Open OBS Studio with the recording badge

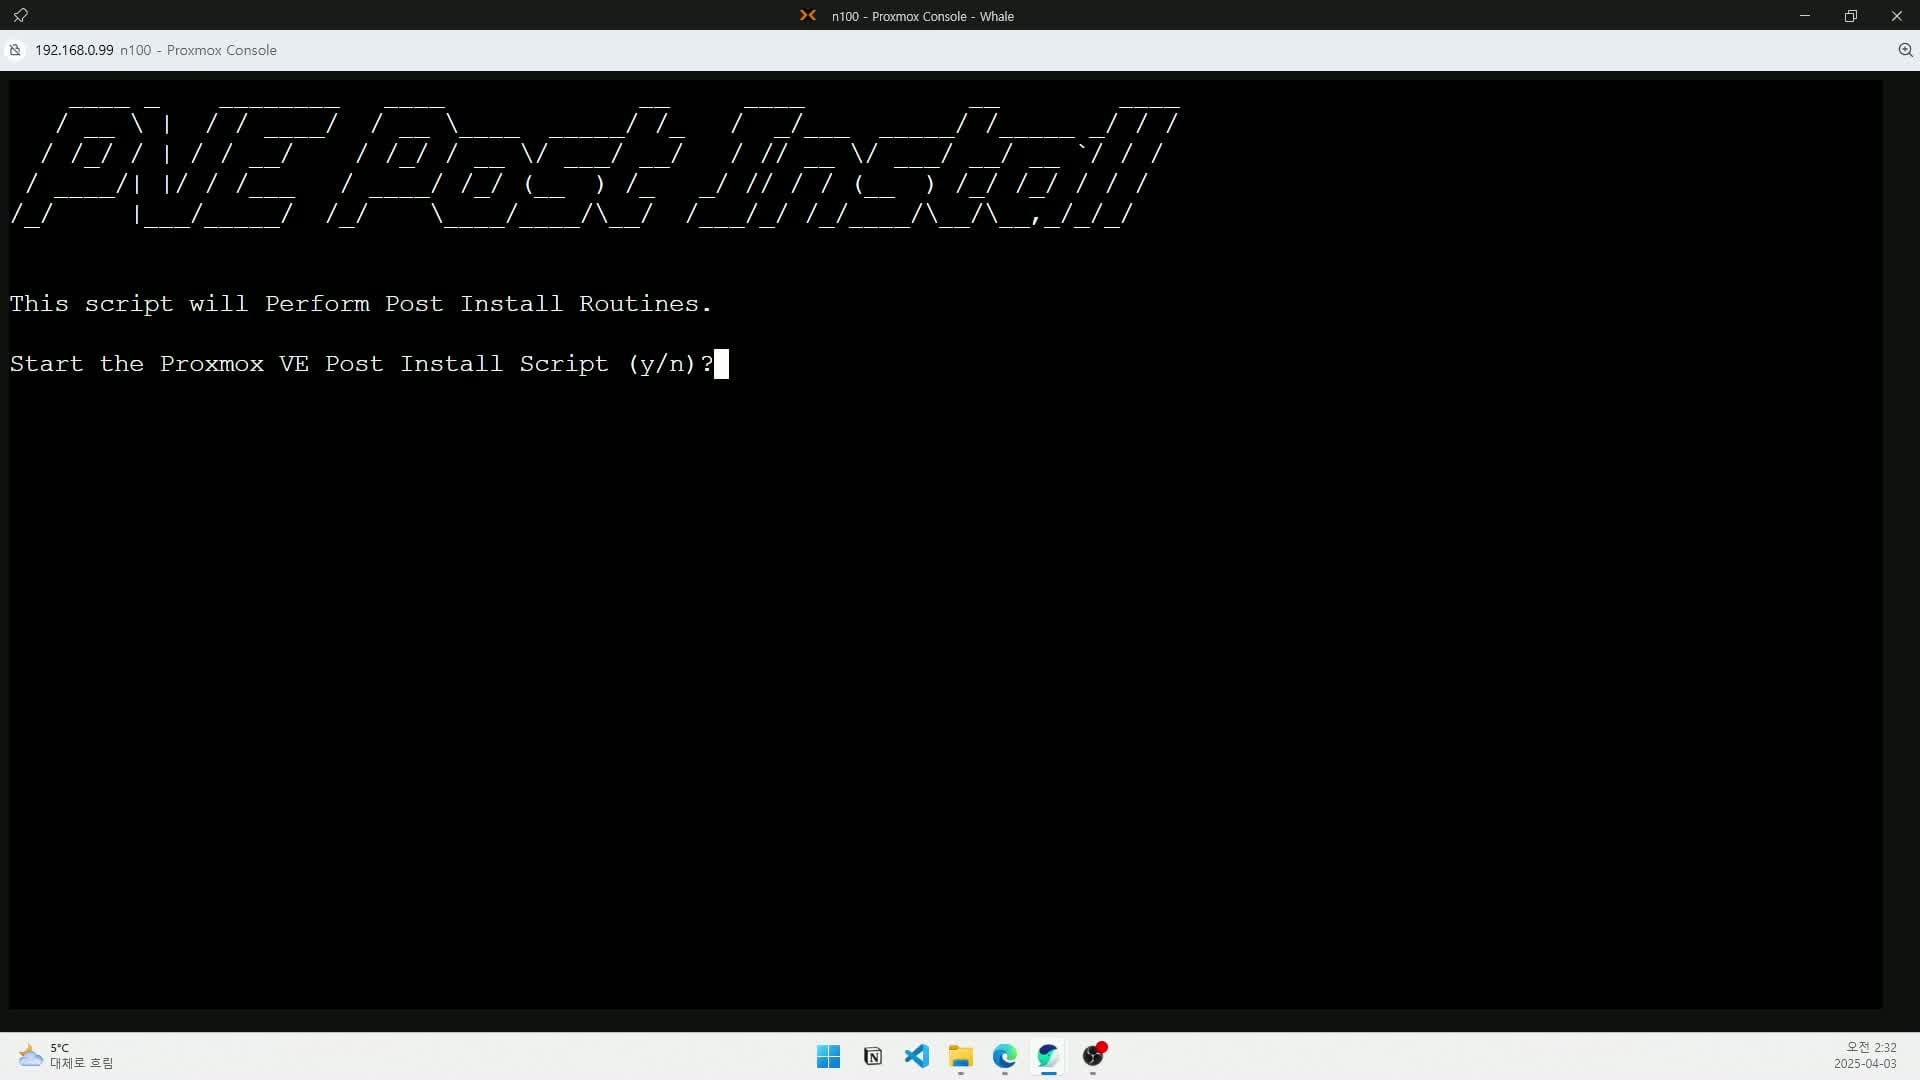1093,1056
